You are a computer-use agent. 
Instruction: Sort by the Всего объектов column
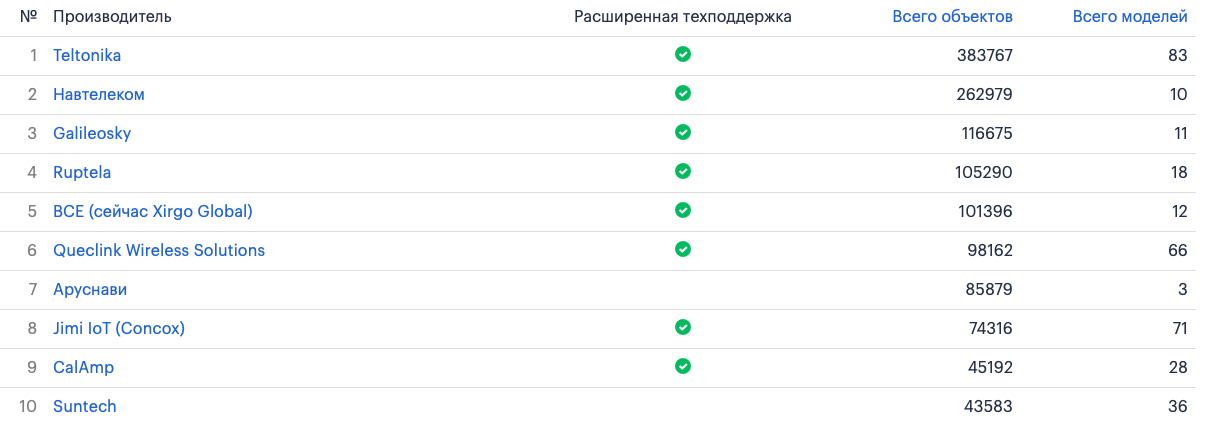point(952,17)
